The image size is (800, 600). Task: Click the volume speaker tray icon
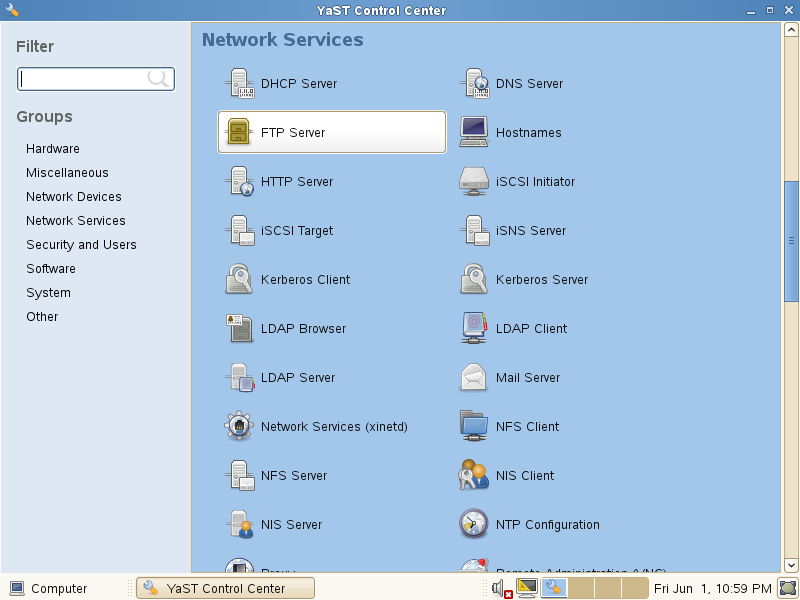pyautogui.click(x=502, y=588)
